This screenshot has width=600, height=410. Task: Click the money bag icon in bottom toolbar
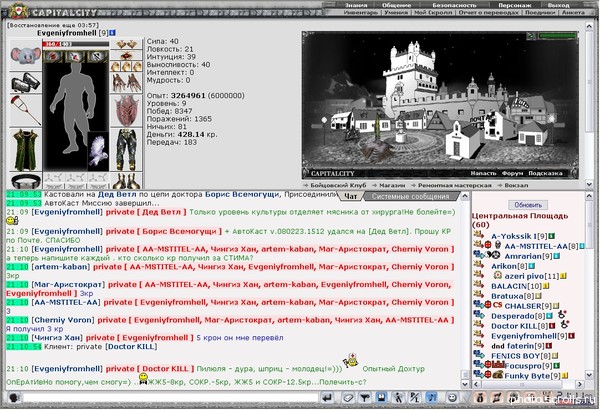(x=479, y=398)
